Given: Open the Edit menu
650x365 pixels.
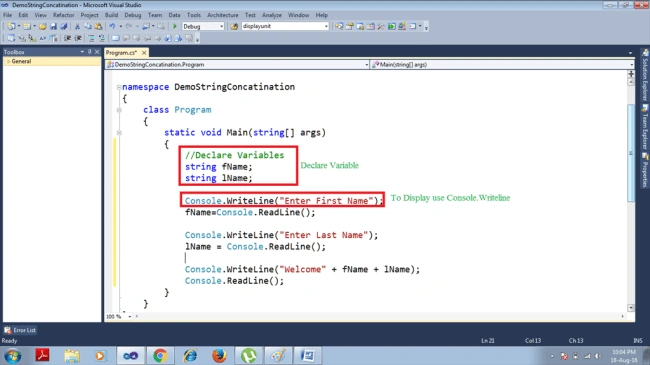Looking at the screenshot, I should [x=23, y=15].
